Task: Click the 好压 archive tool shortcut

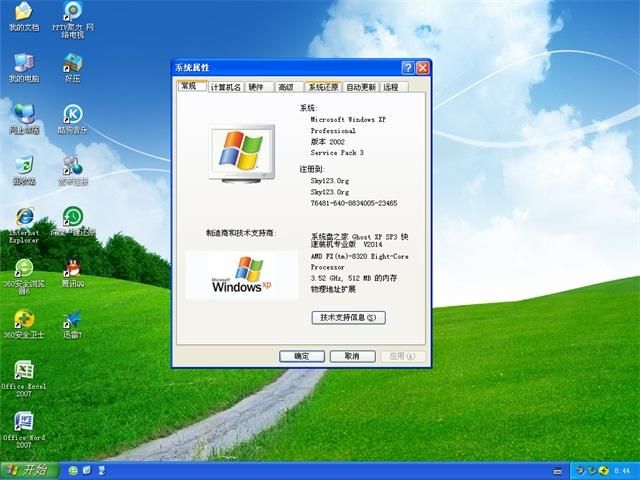Action: (73, 68)
